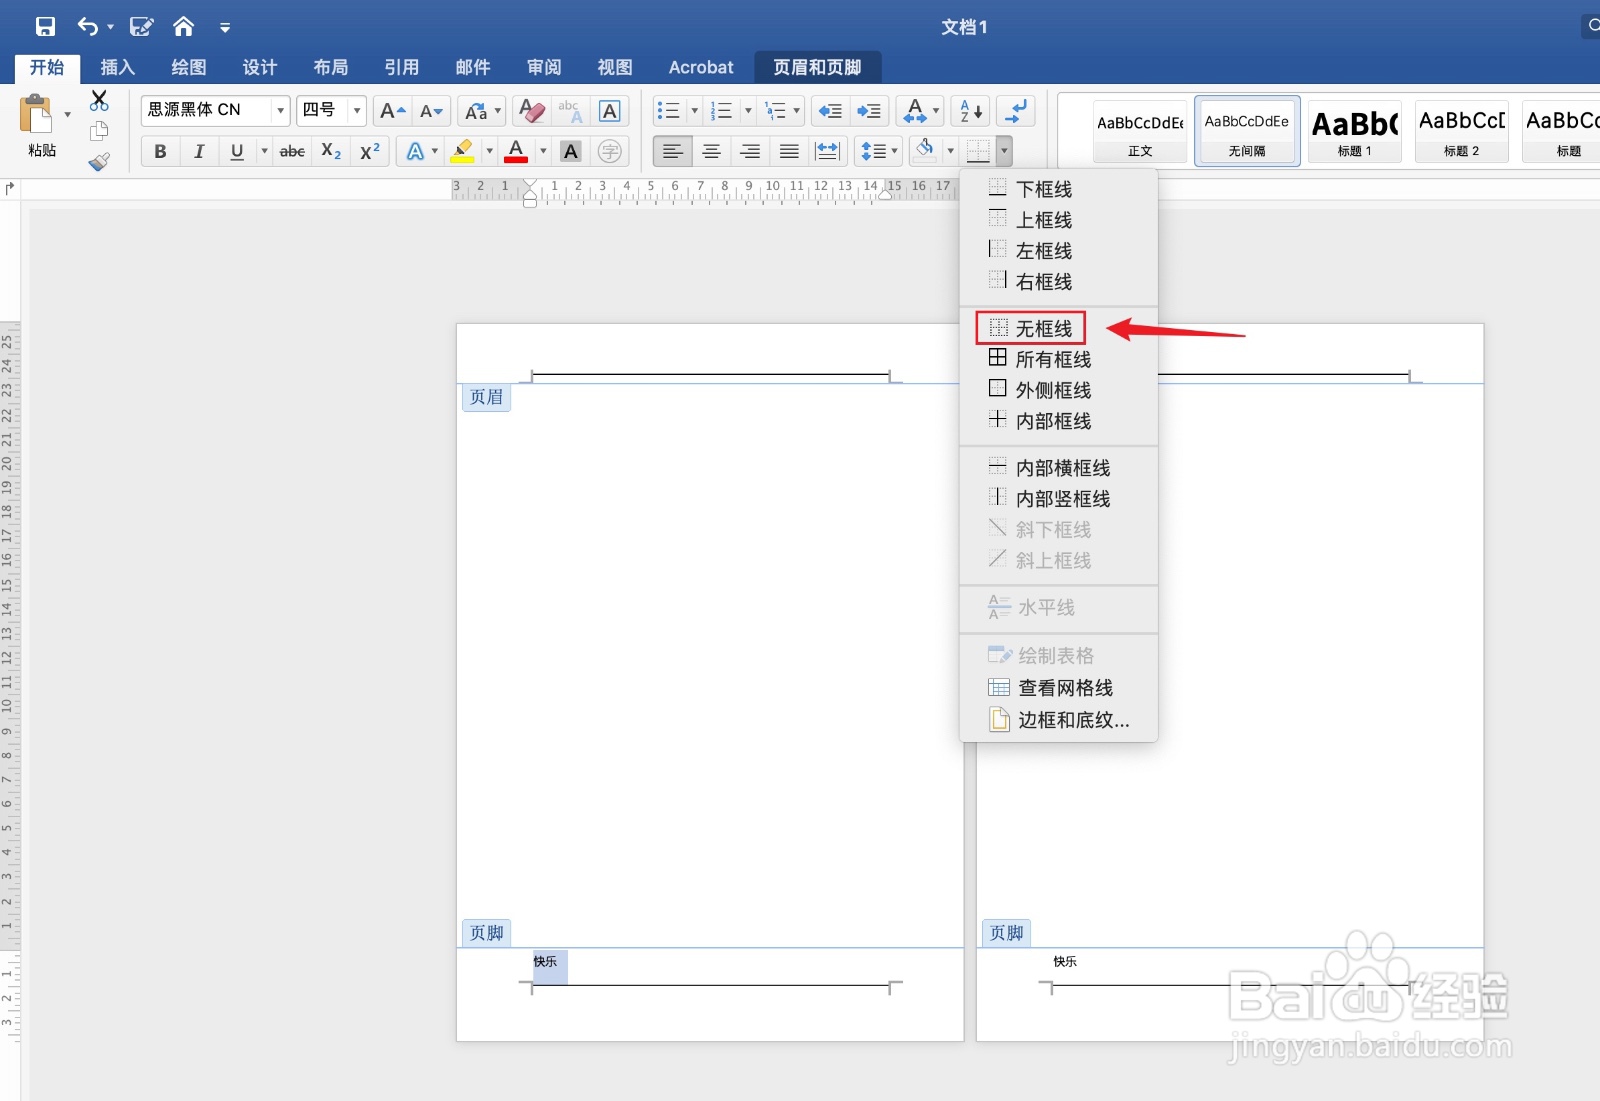Click the Increase Indent icon

(x=869, y=111)
